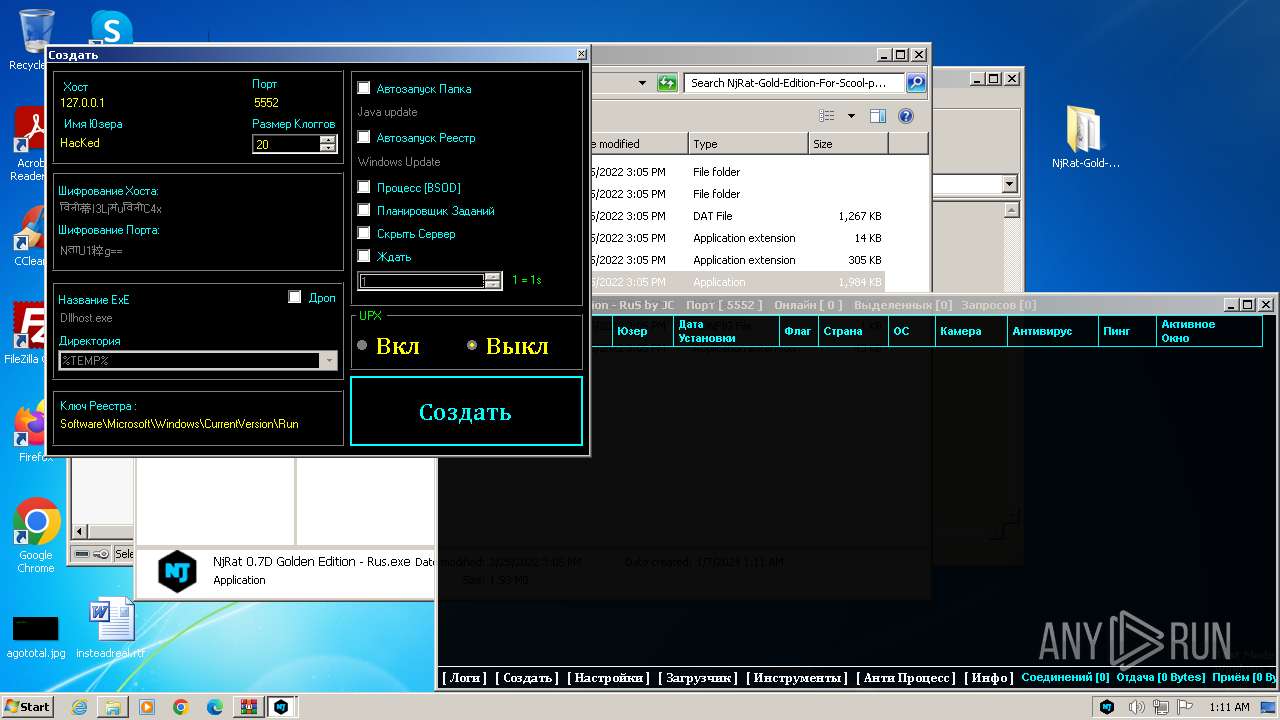Switch to WinRAR in the taskbar
The width and height of the screenshot is (1280, 720).
248,707
